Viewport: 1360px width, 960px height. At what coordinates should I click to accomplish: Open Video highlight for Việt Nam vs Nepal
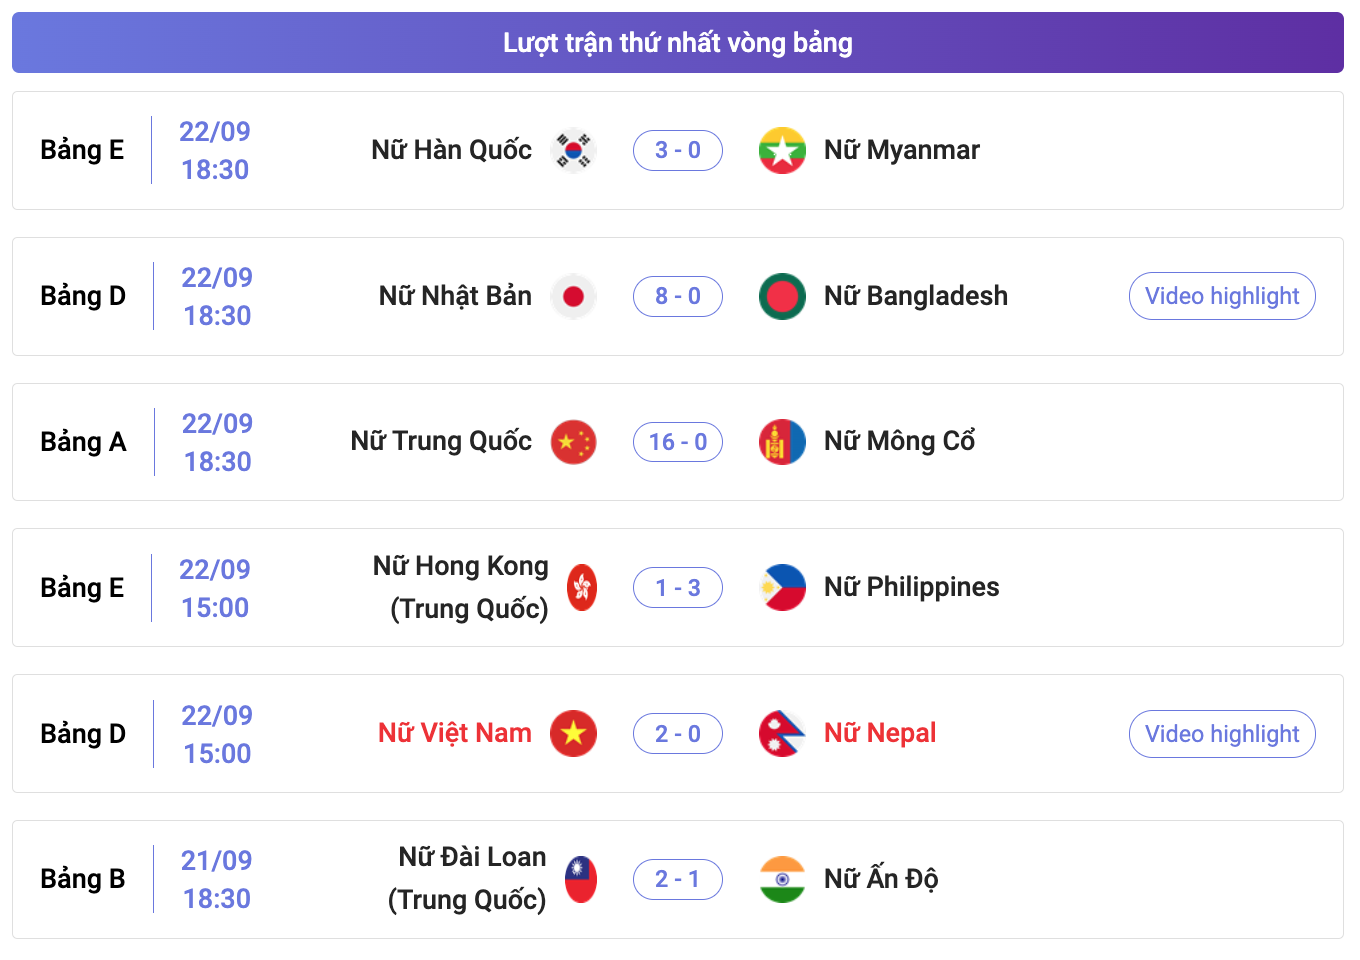tap(1222, 734)
